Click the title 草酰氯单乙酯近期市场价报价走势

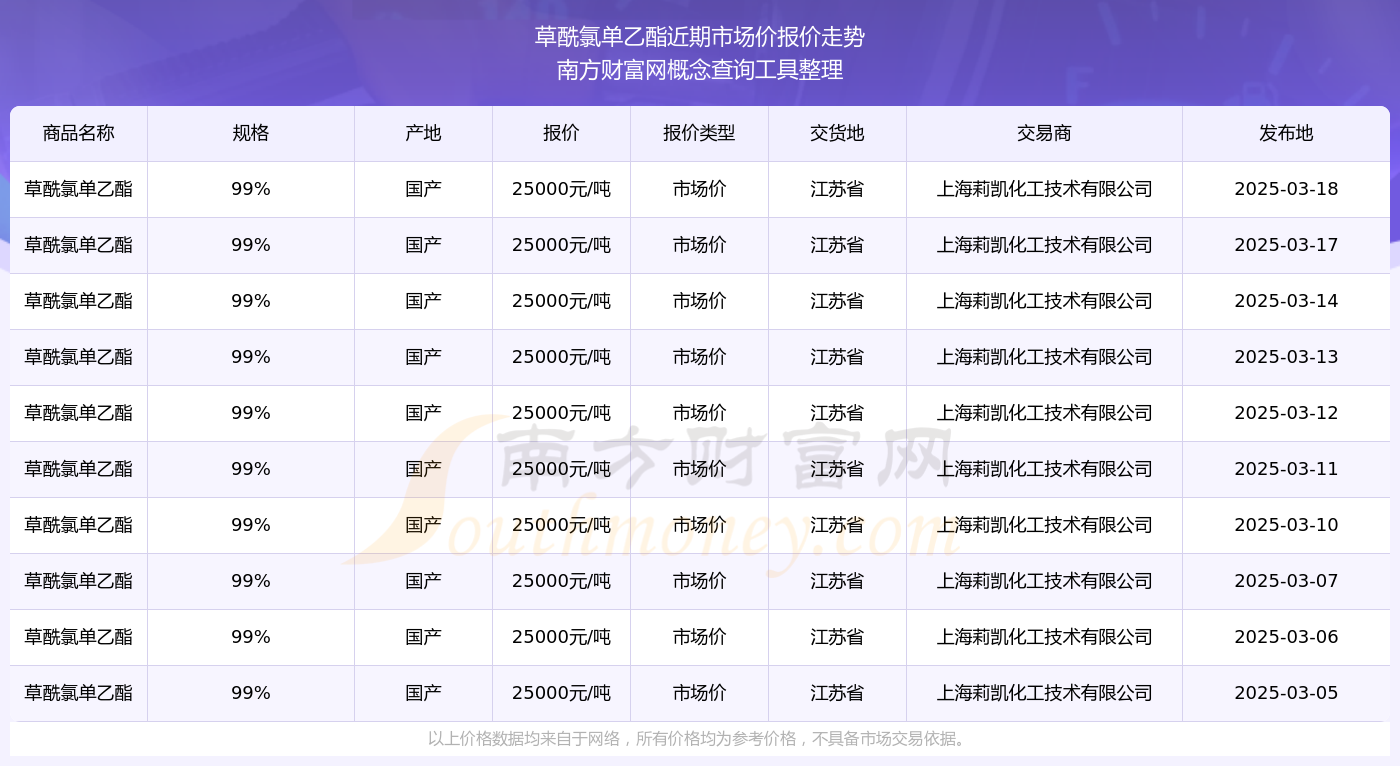click(x=700, y=38)
